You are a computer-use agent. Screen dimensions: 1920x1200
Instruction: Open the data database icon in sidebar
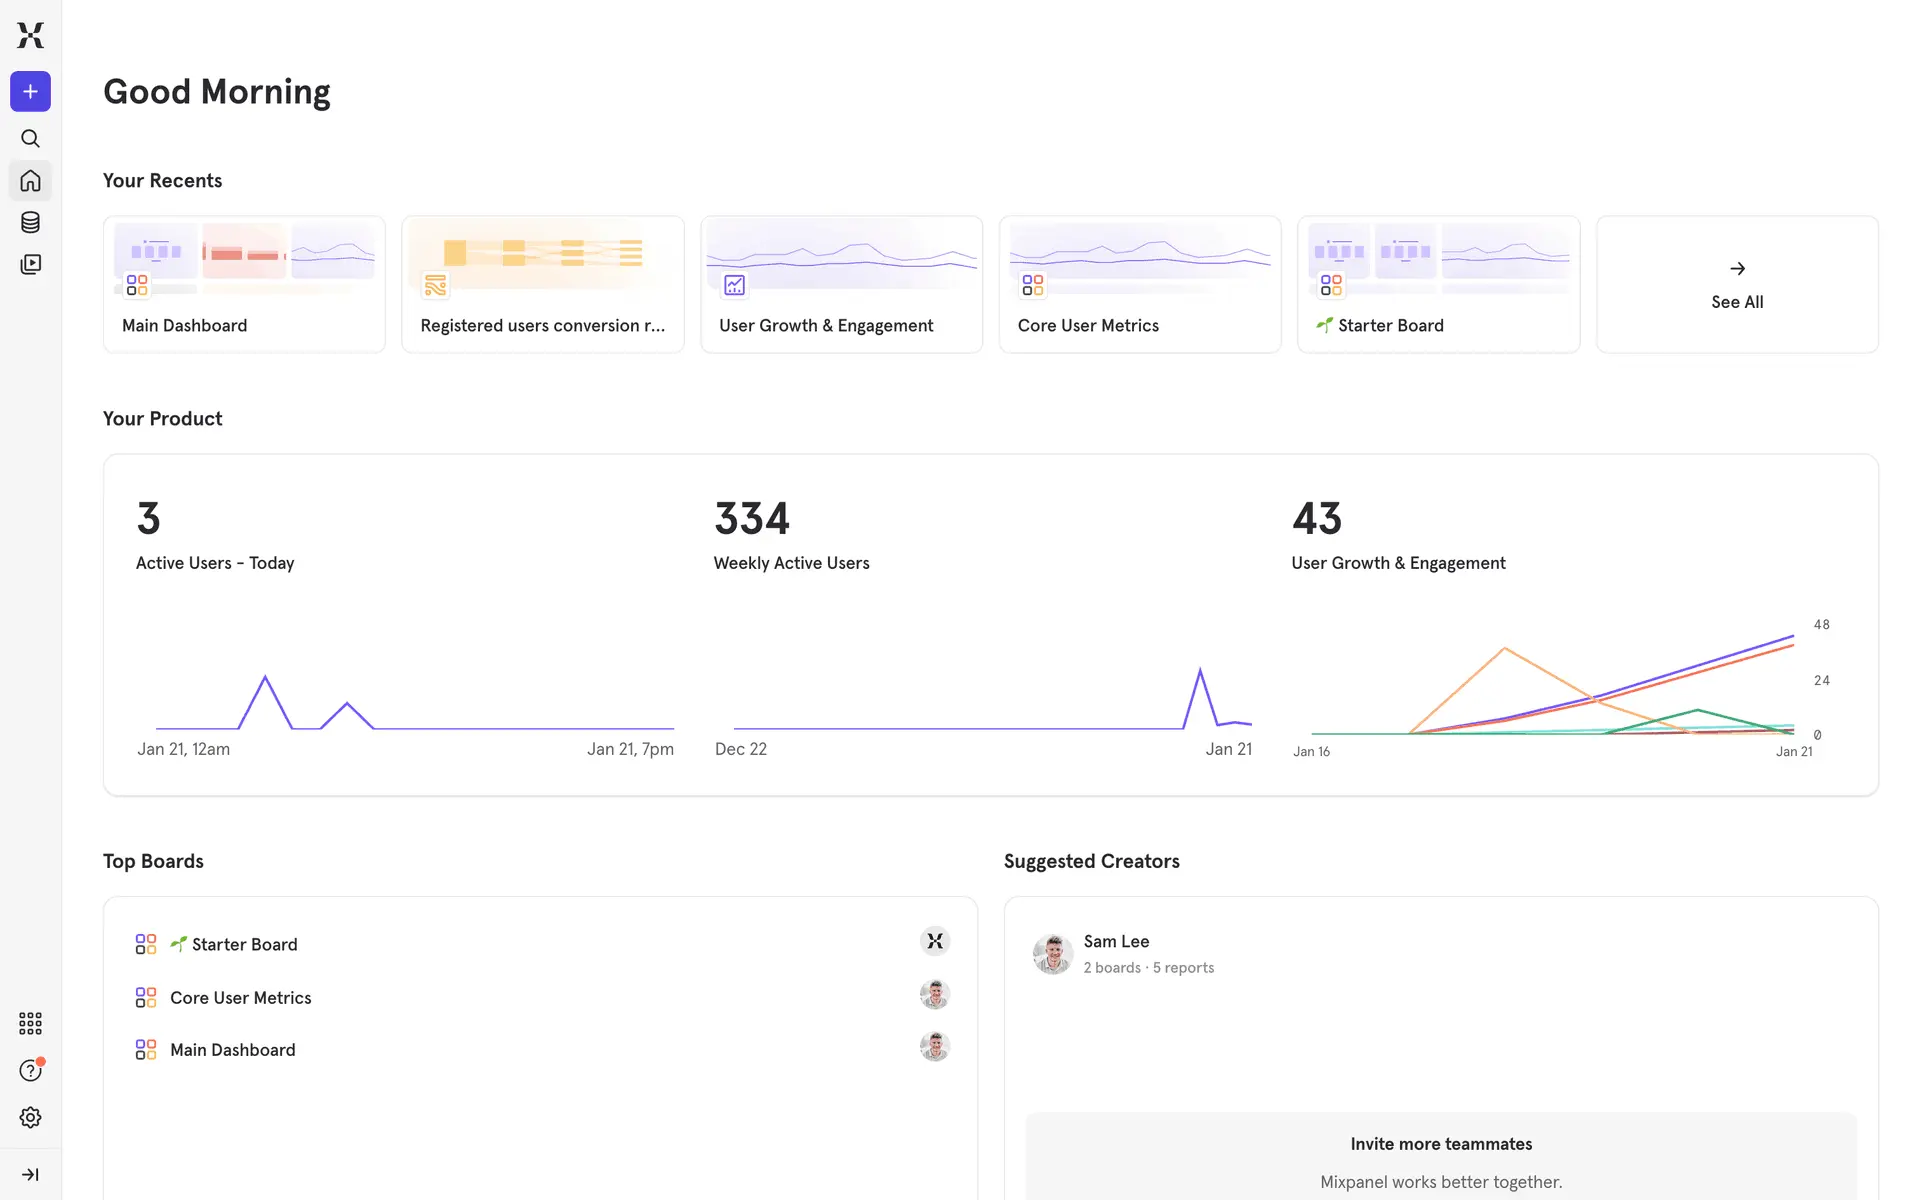click(30, 223)
